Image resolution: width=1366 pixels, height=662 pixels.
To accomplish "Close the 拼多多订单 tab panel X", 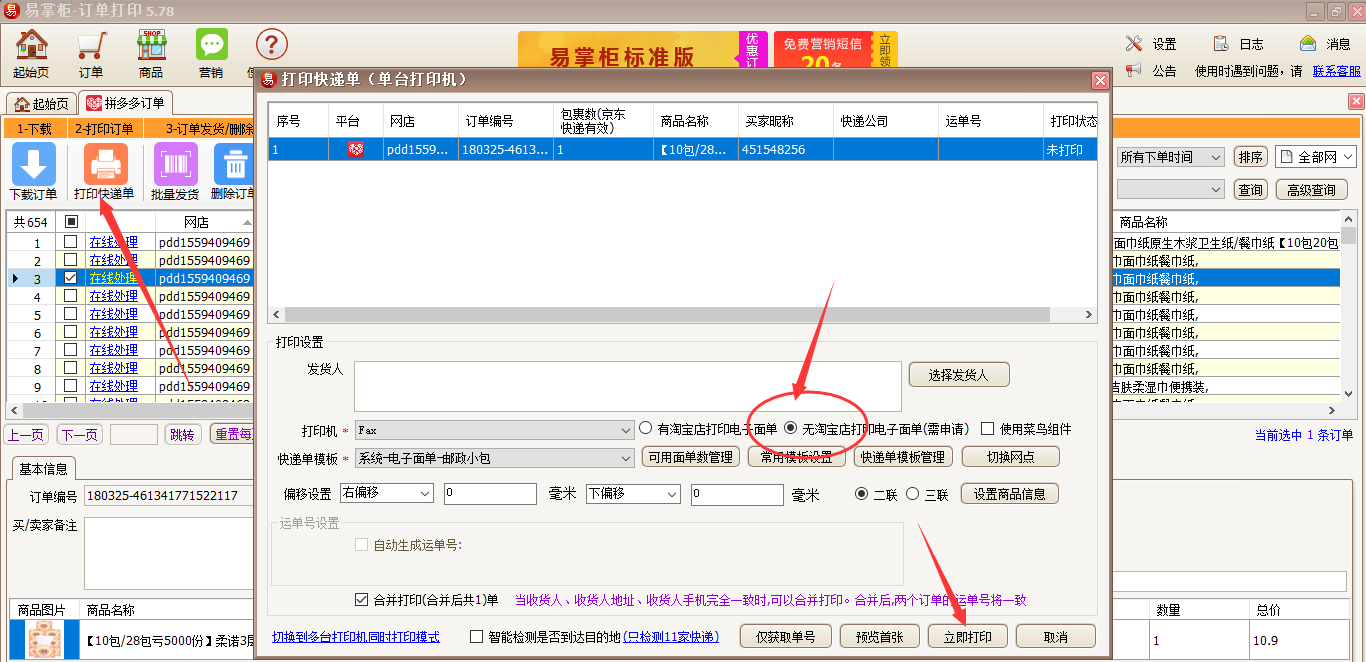I will 1357,102.
